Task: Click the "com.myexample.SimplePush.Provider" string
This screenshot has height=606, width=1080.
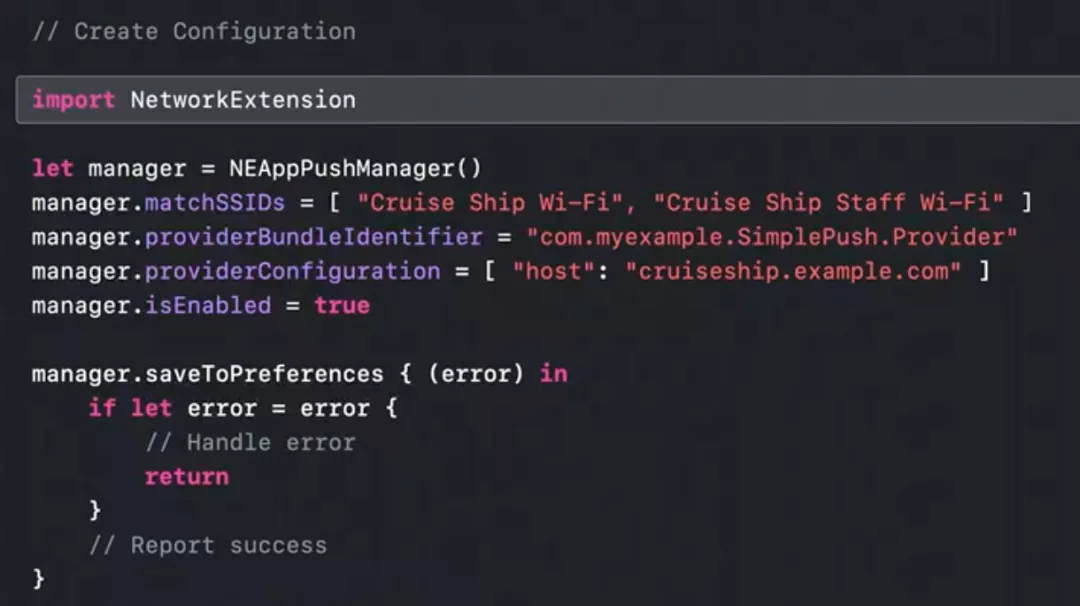Action: pos(772,237)
